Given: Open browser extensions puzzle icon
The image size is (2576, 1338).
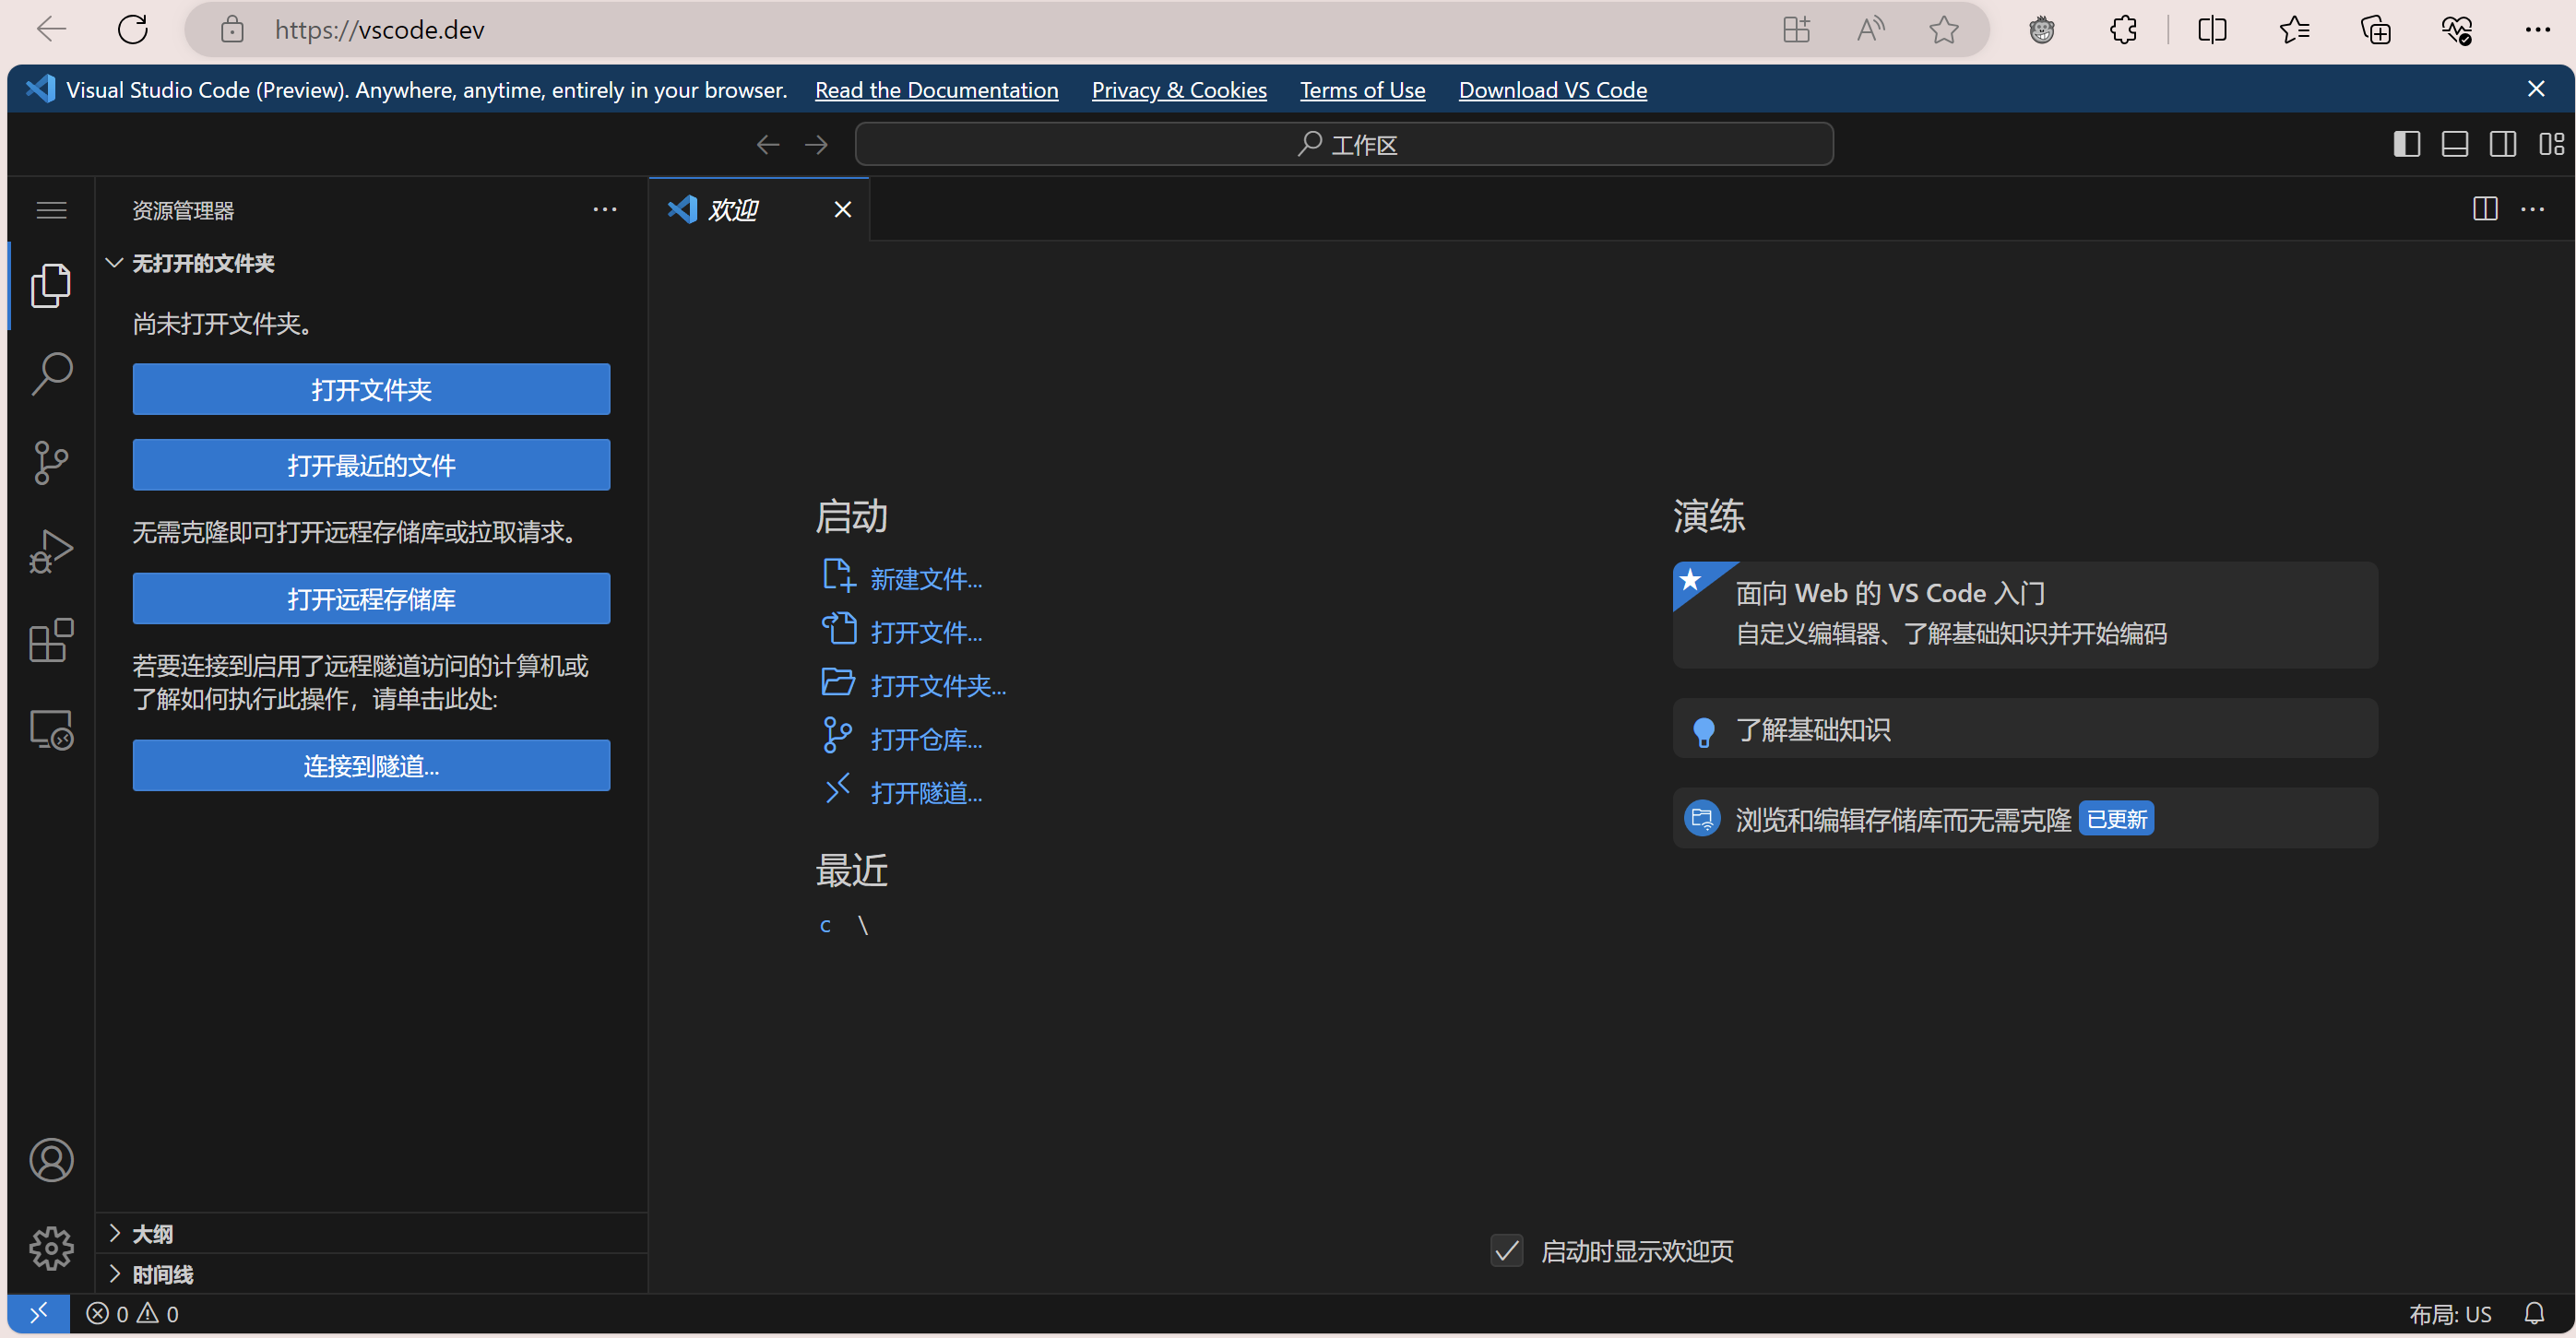Looking at the screenshot, I should click(2123, 29).
